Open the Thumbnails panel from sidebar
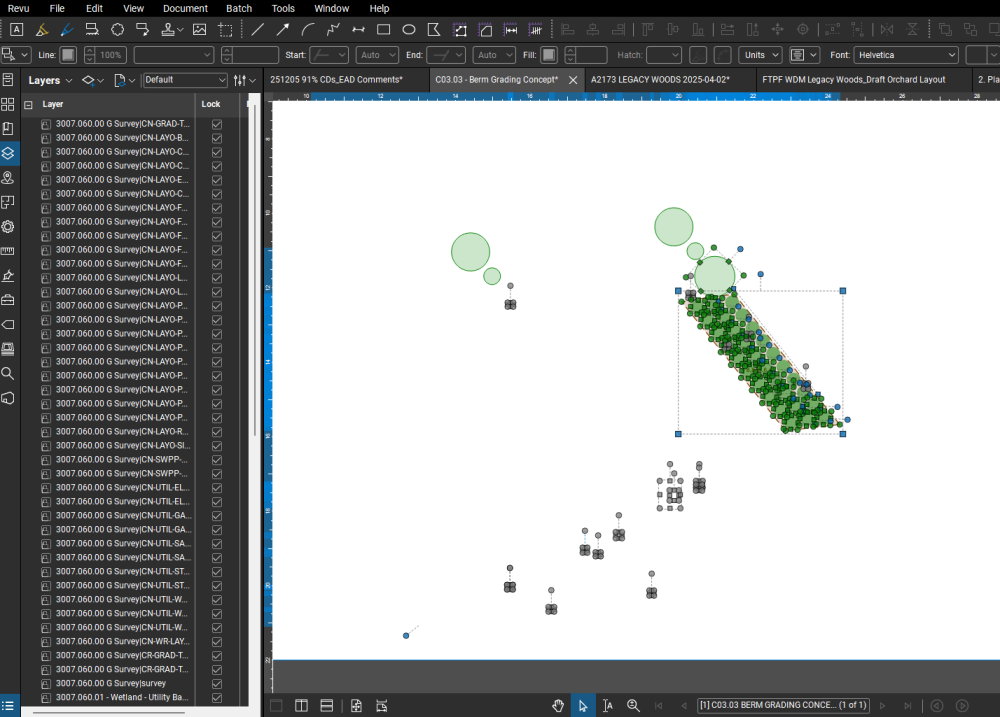Image resolution: width=1000 pixels, height=717 pixels. point(8,104)
